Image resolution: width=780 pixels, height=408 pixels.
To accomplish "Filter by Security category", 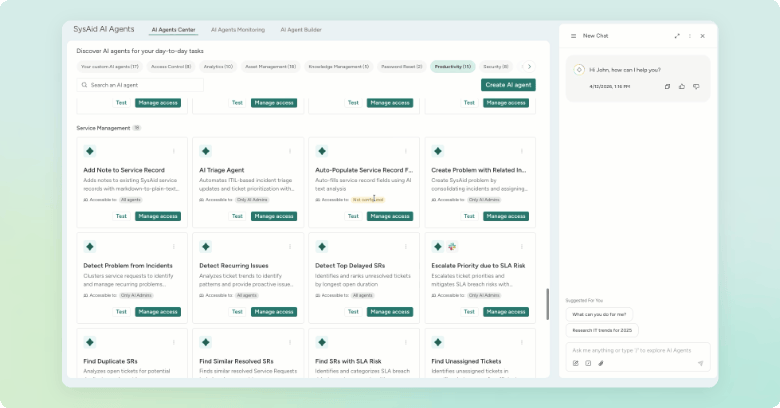I will [496, 67].
